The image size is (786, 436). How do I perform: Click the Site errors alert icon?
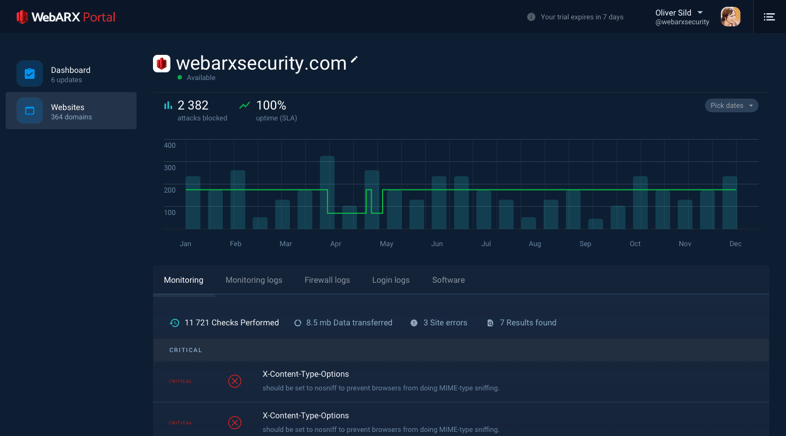pos(414,323)
